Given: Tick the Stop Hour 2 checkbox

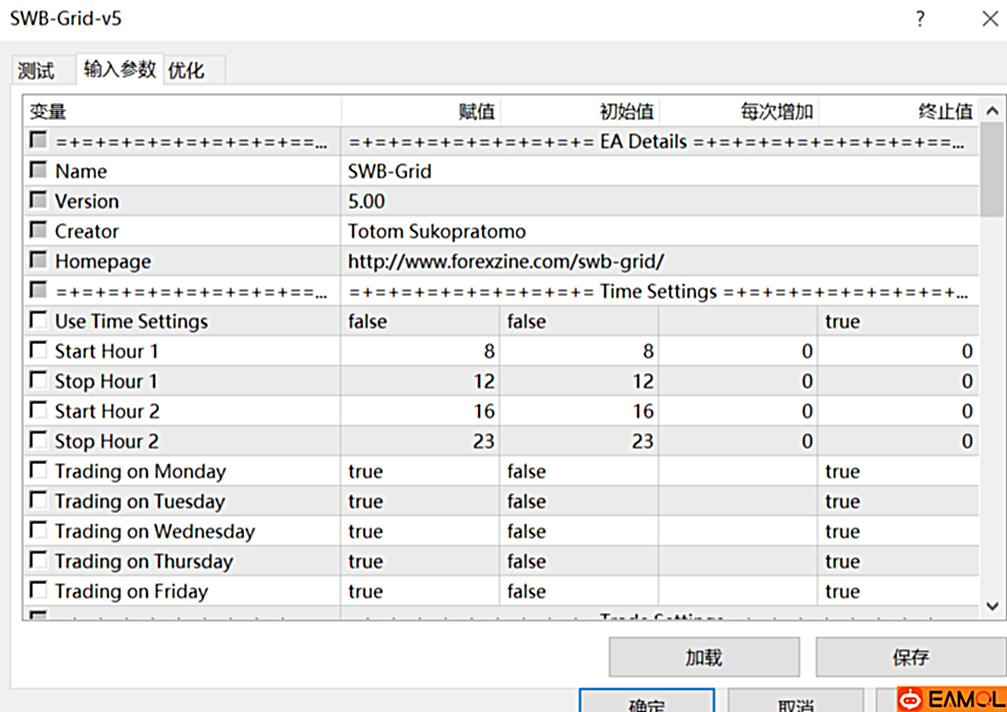Looking at the screenshot, I should (39, 440).
